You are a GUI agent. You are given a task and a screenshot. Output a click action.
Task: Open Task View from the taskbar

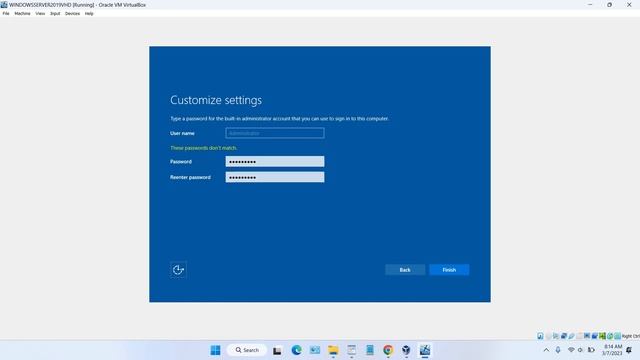pos(277,350)
